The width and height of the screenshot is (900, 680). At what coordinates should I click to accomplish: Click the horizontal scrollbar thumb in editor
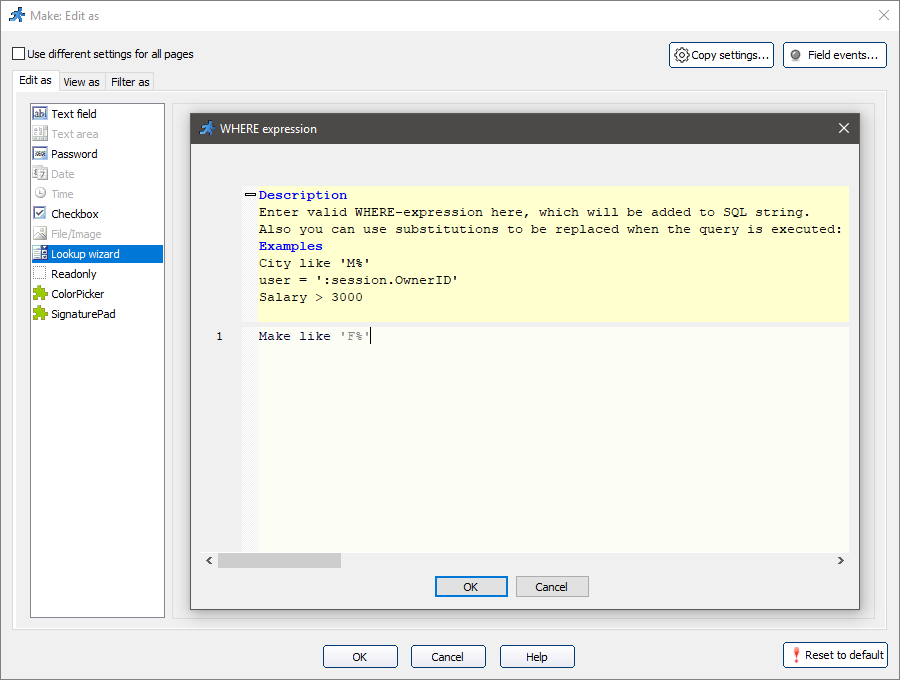click(279, 561)
